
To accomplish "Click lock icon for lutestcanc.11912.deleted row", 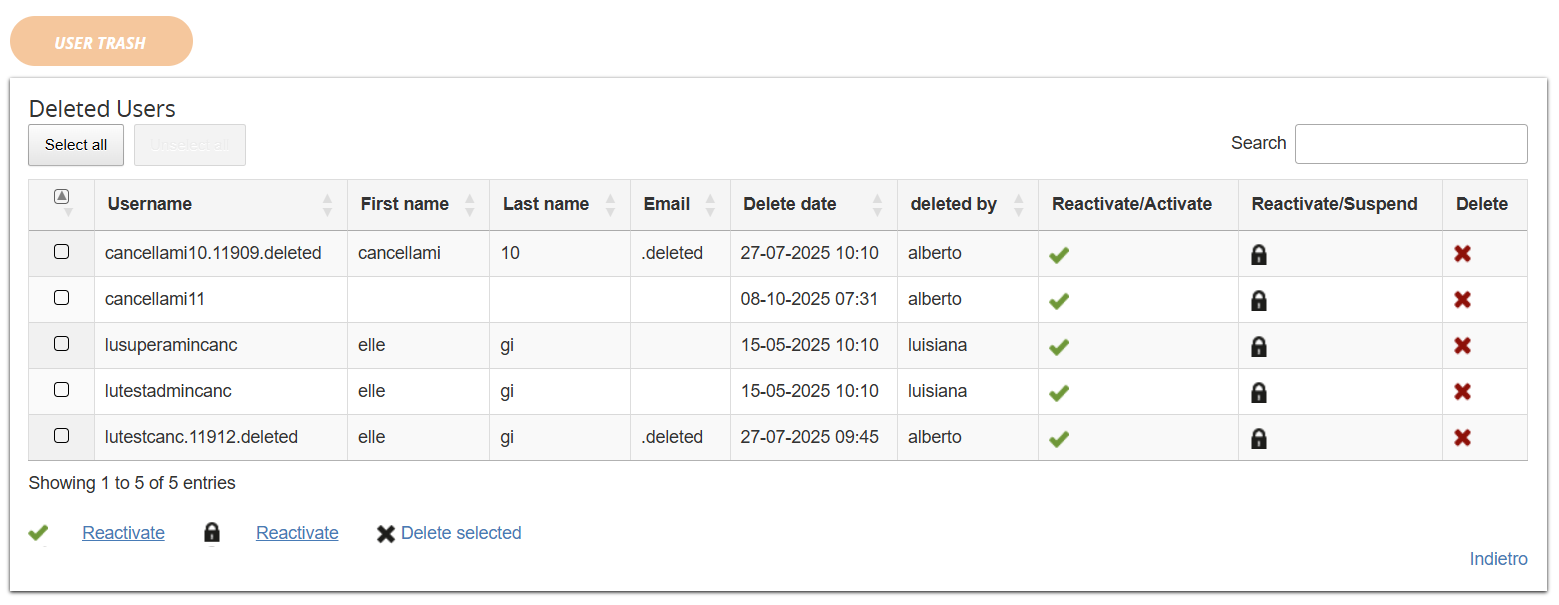I will tap(1259, 438).
